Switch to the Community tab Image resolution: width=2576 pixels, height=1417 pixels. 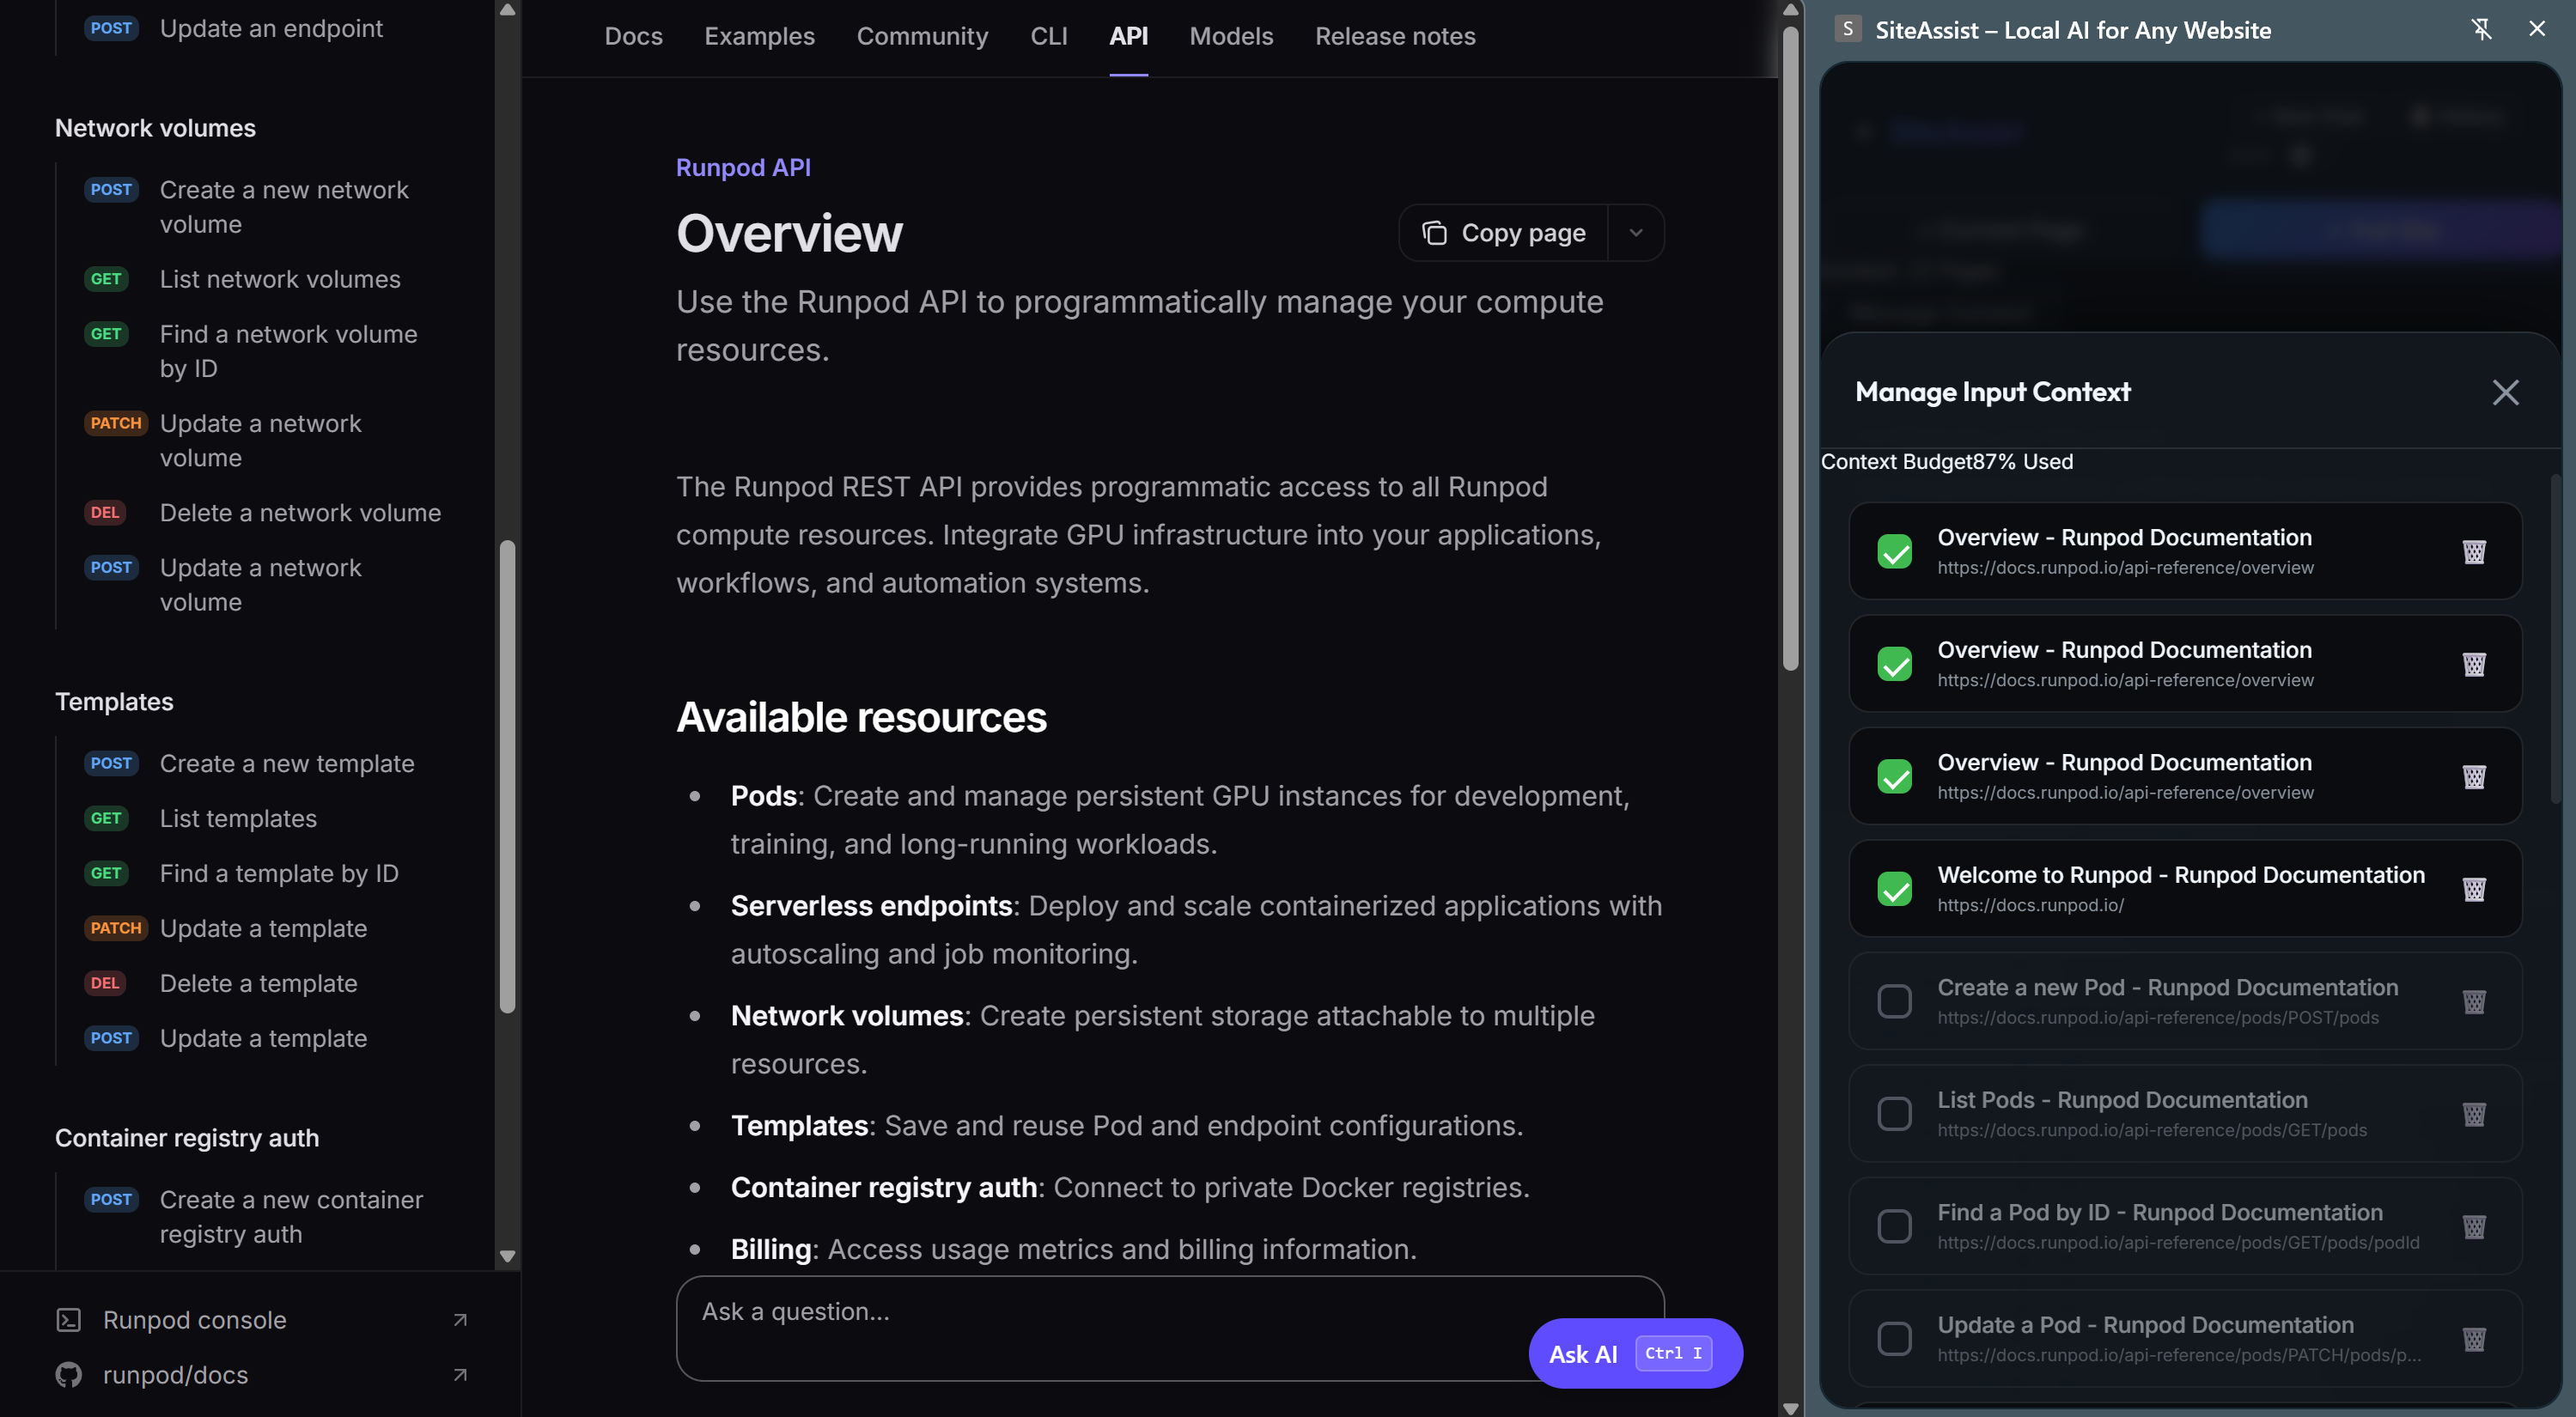[922, 36]
